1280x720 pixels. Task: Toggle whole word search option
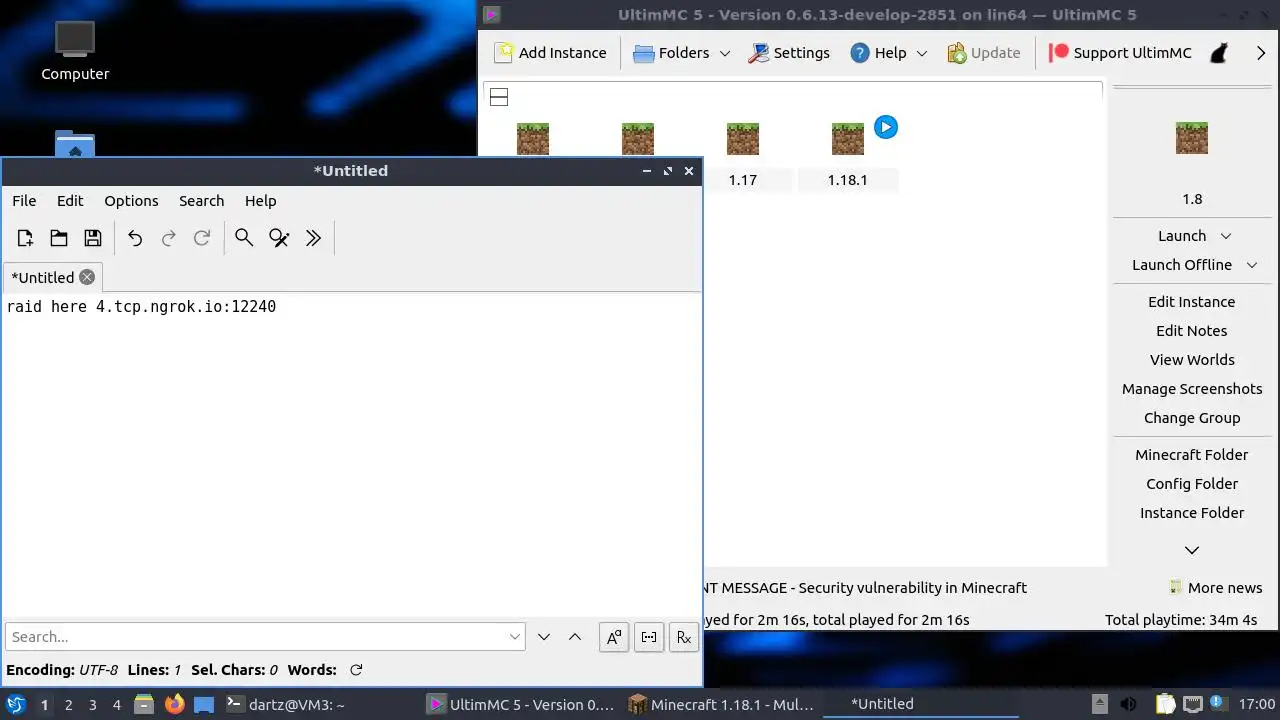point(649,637)
